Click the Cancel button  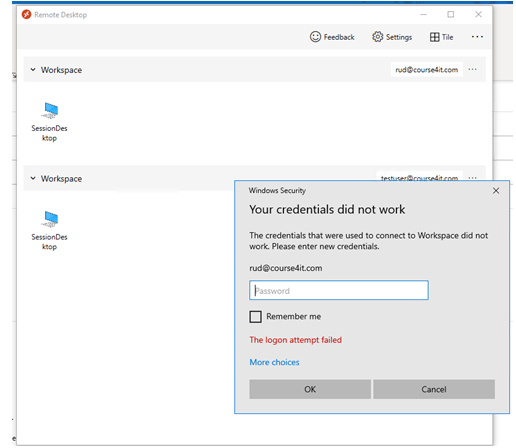(x=434, y=389)
